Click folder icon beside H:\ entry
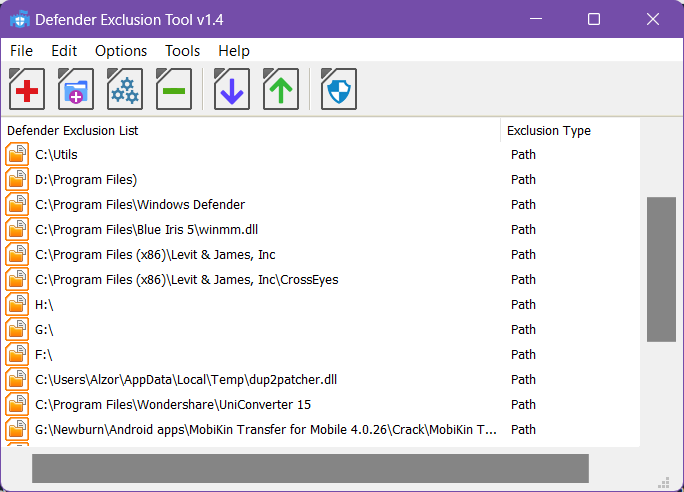Screen dimensions: 684x492 [x=17, y=304]
